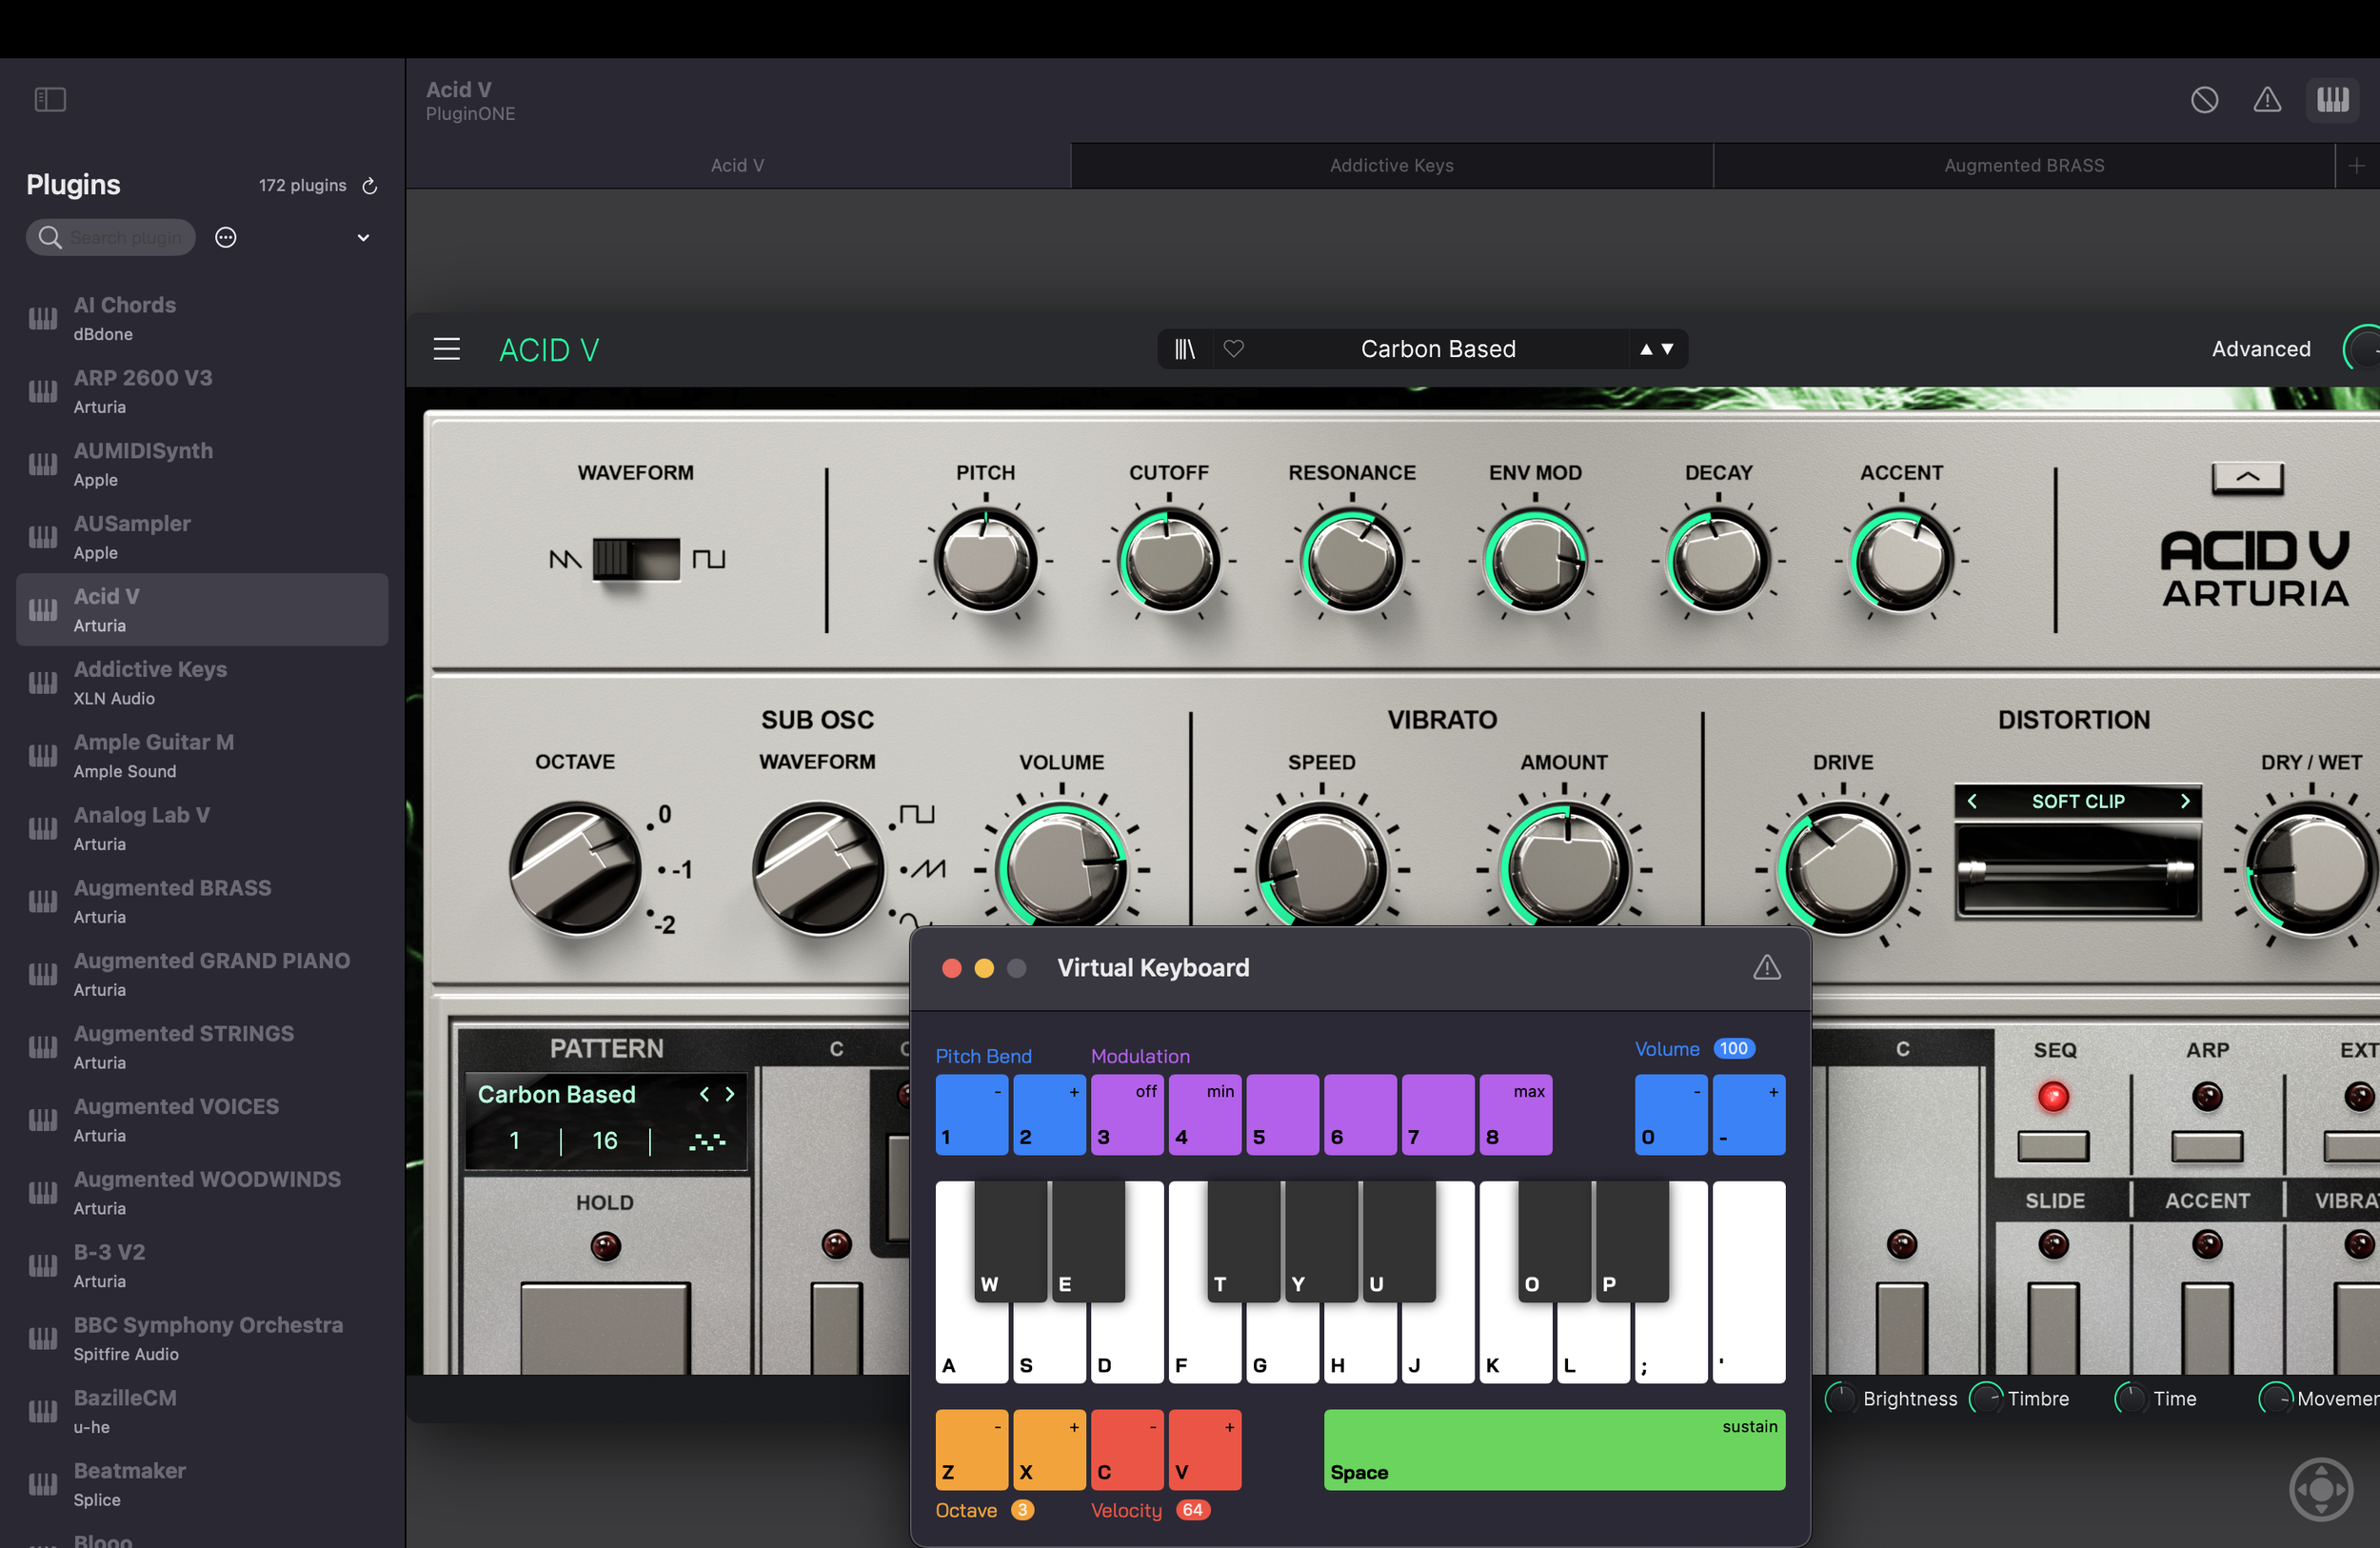Increase velocity with the V key

[1205, 1450]
